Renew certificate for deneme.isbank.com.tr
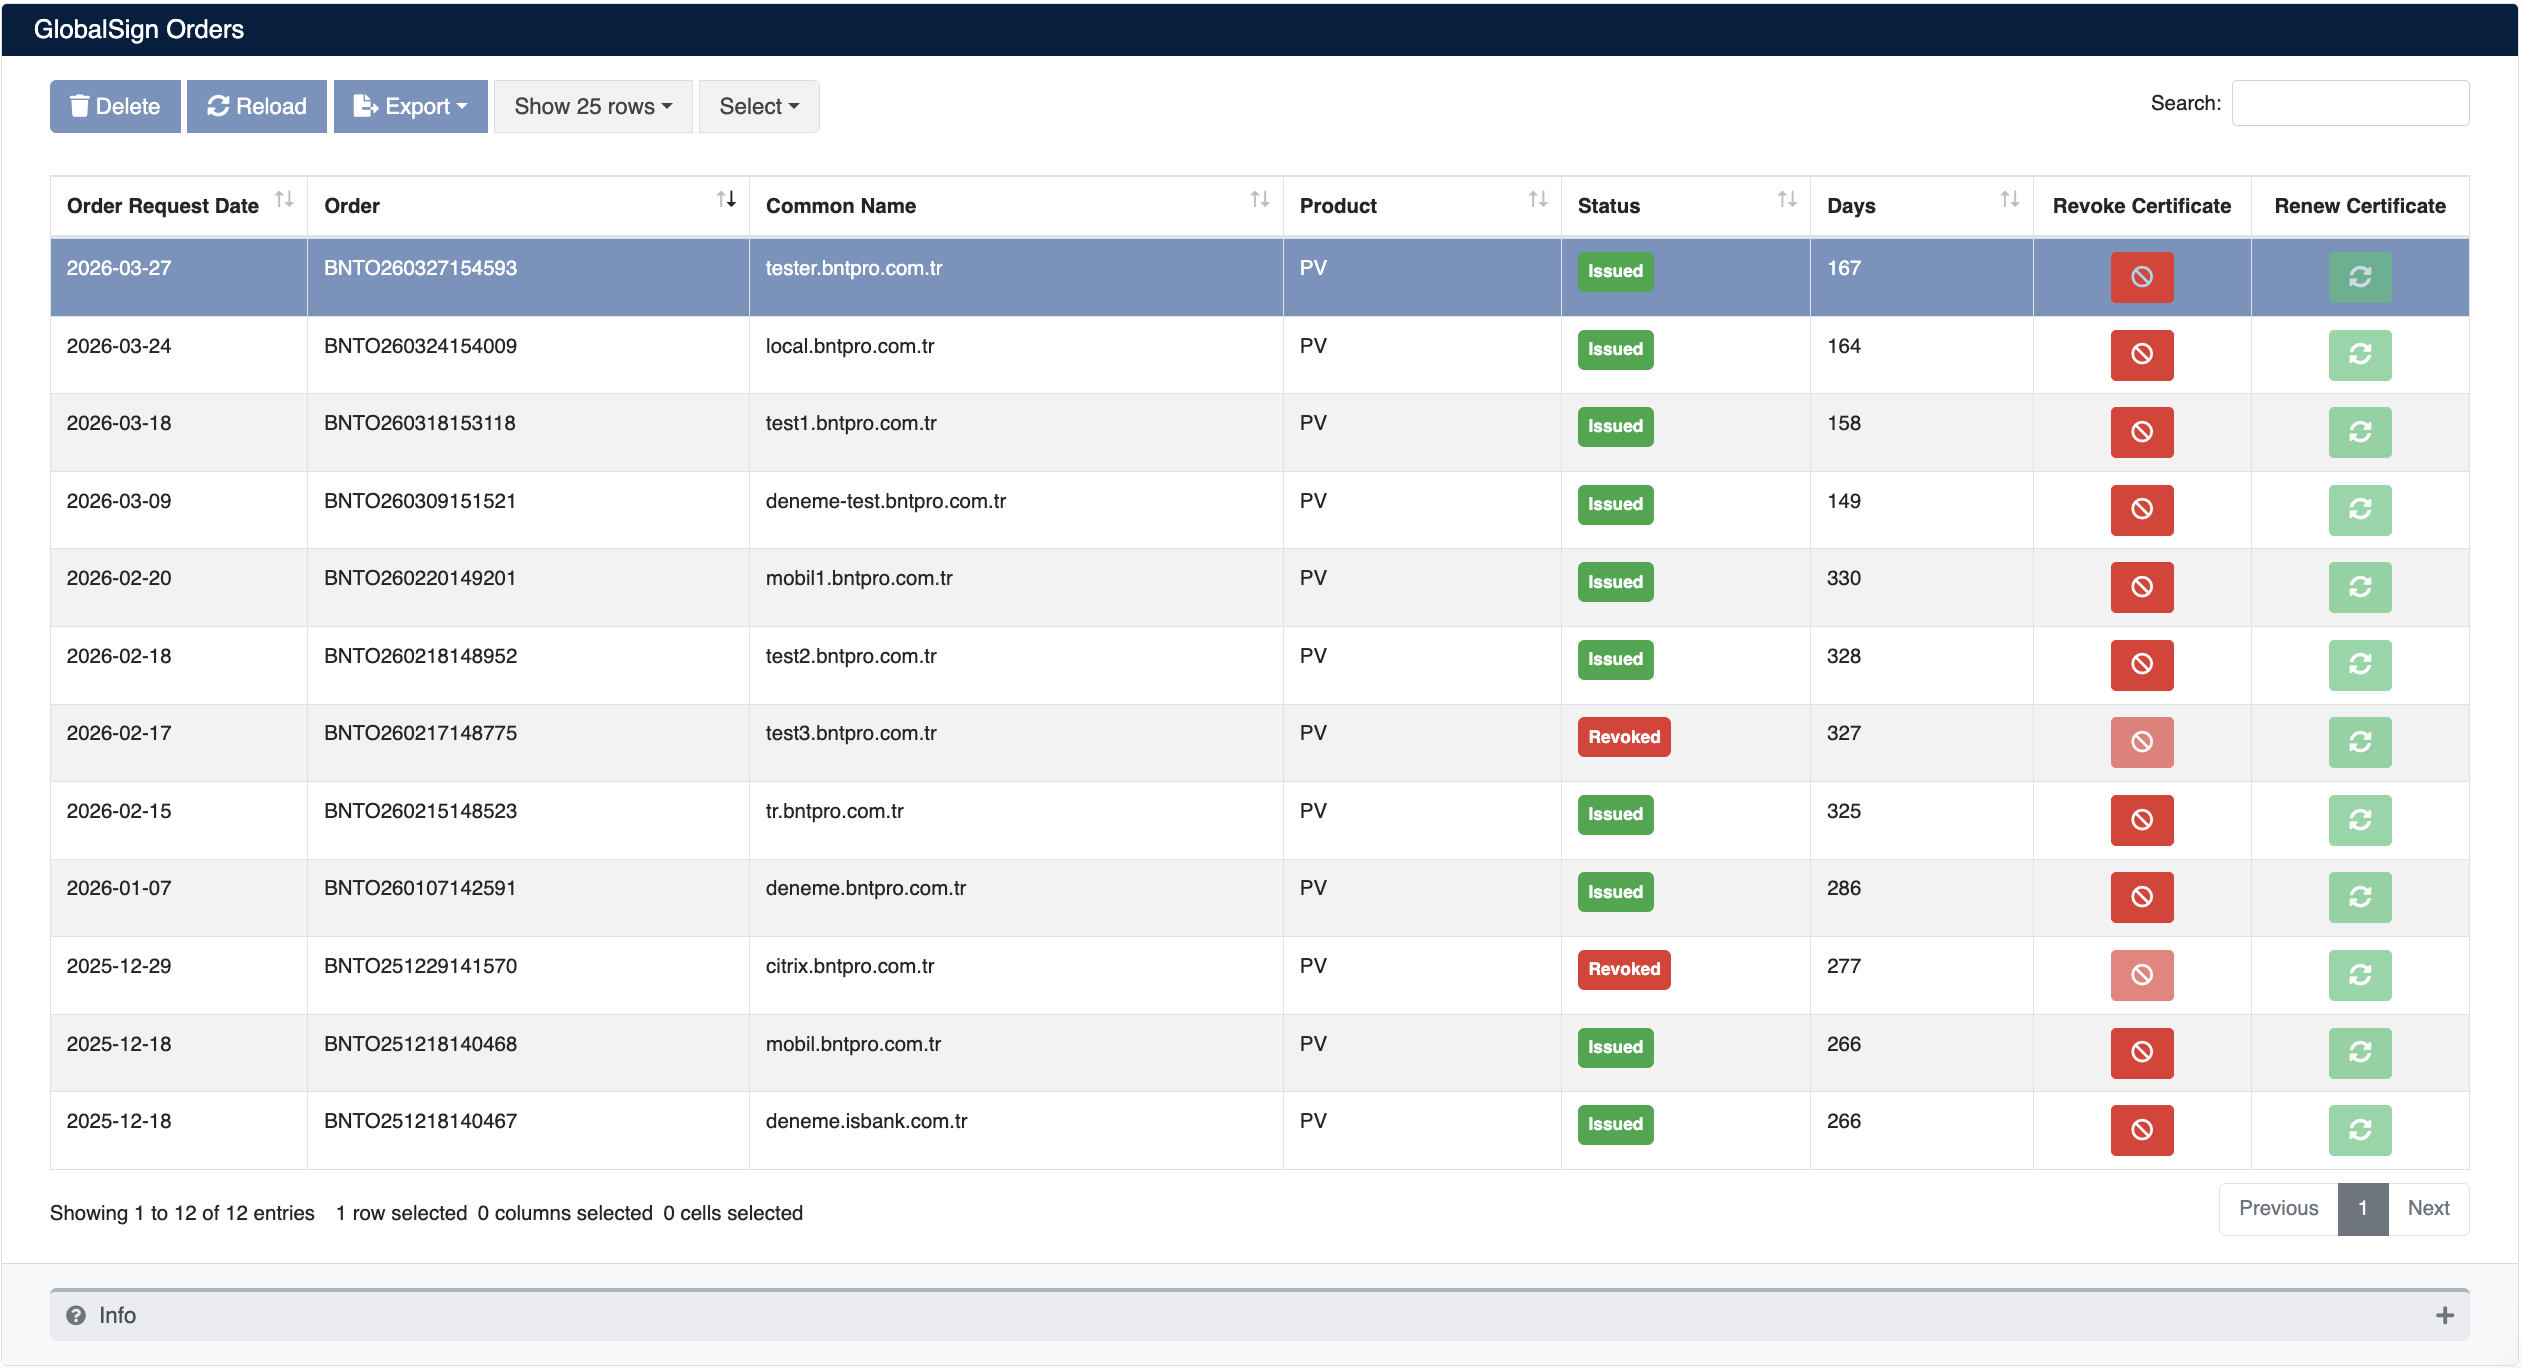 point(2360,1130)
